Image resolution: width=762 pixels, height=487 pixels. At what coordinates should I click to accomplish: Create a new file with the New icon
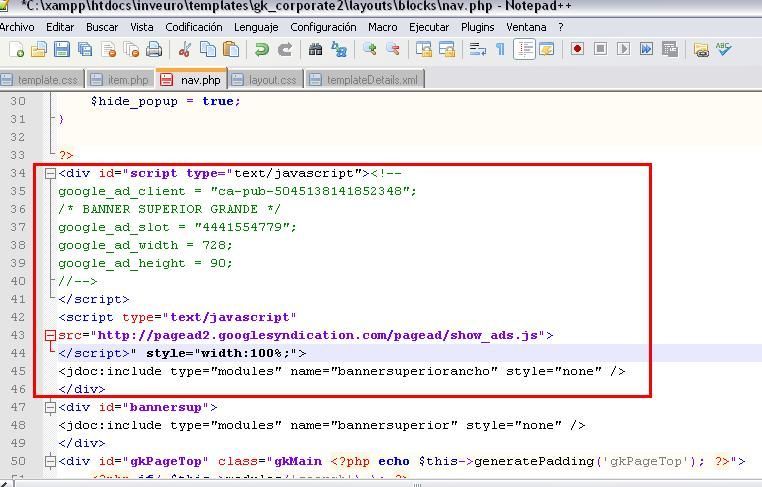[16, 50]
